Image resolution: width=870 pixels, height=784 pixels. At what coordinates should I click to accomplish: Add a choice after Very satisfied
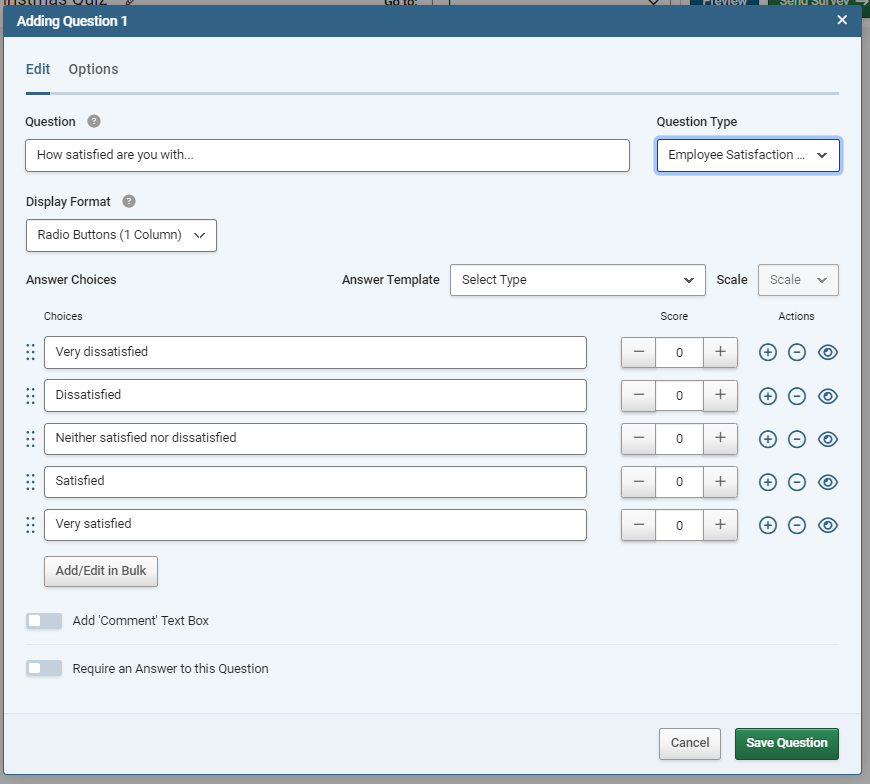(x=767, y=525)
